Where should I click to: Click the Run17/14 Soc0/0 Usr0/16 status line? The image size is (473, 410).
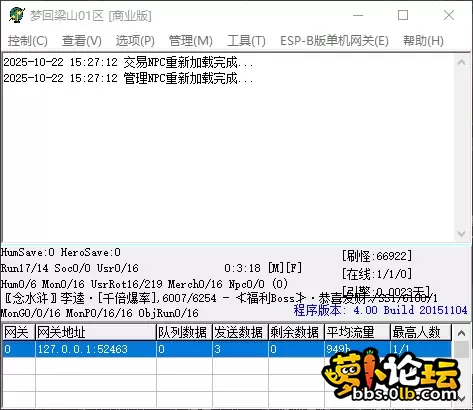[x=70, y=268]
